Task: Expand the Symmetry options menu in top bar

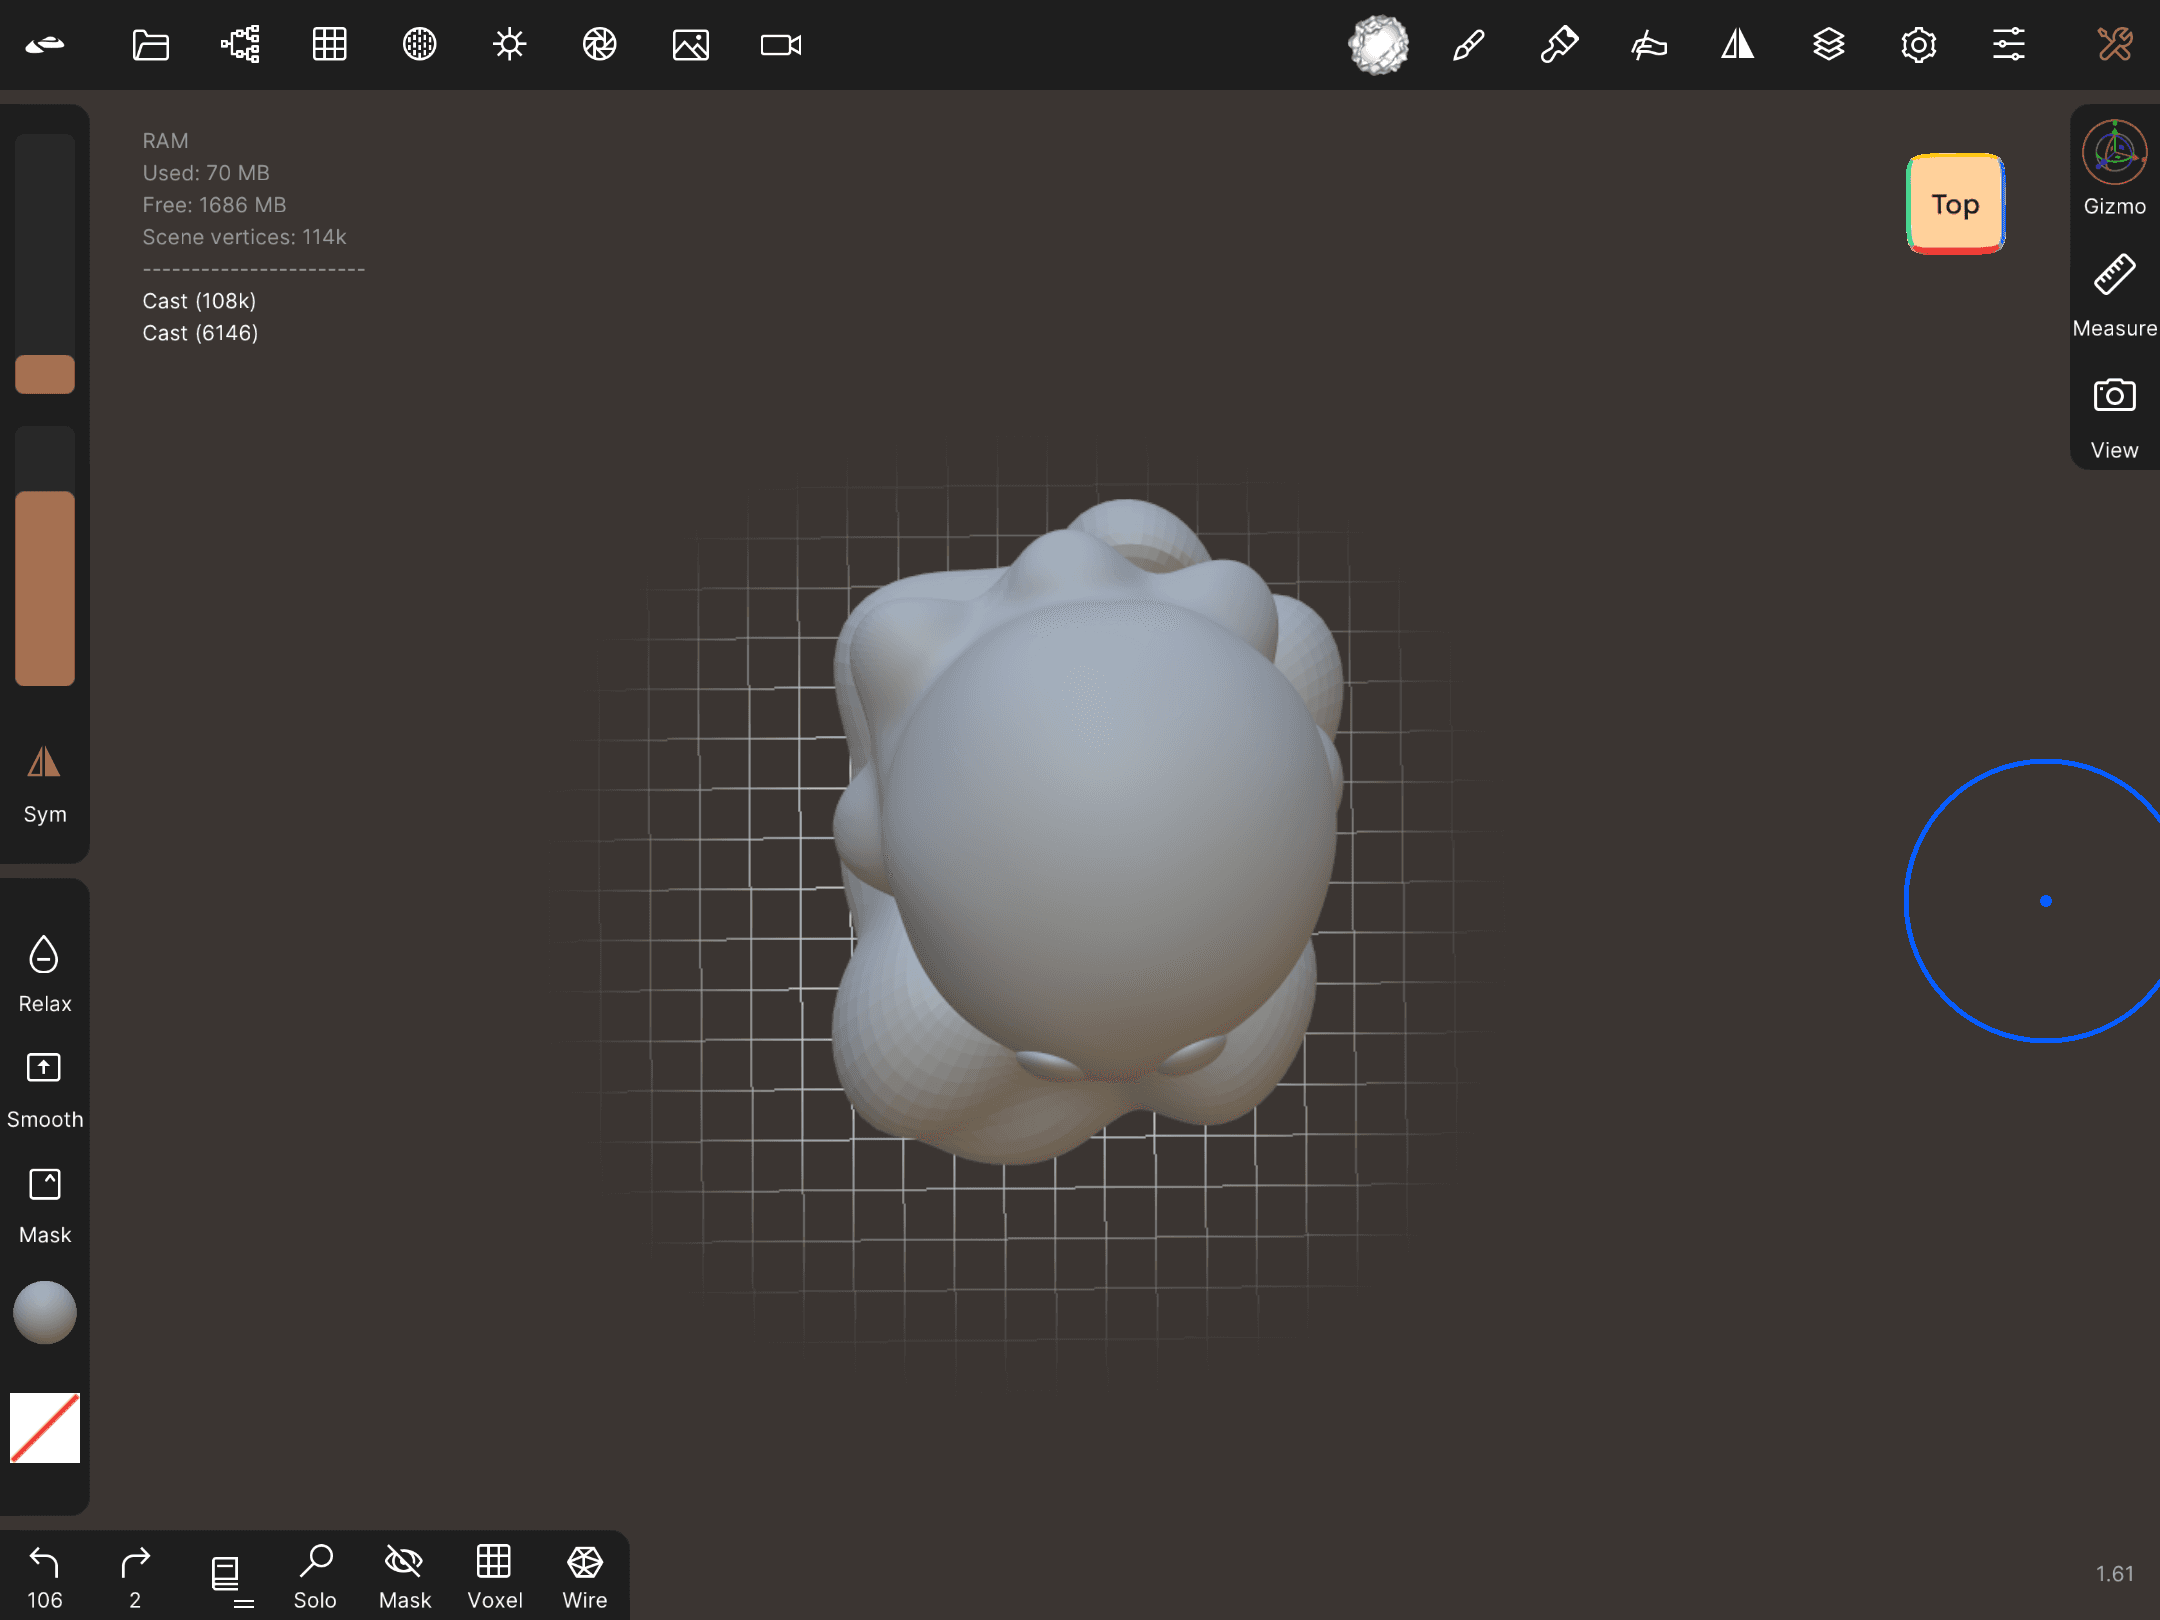Action: tap(1738, 45)
